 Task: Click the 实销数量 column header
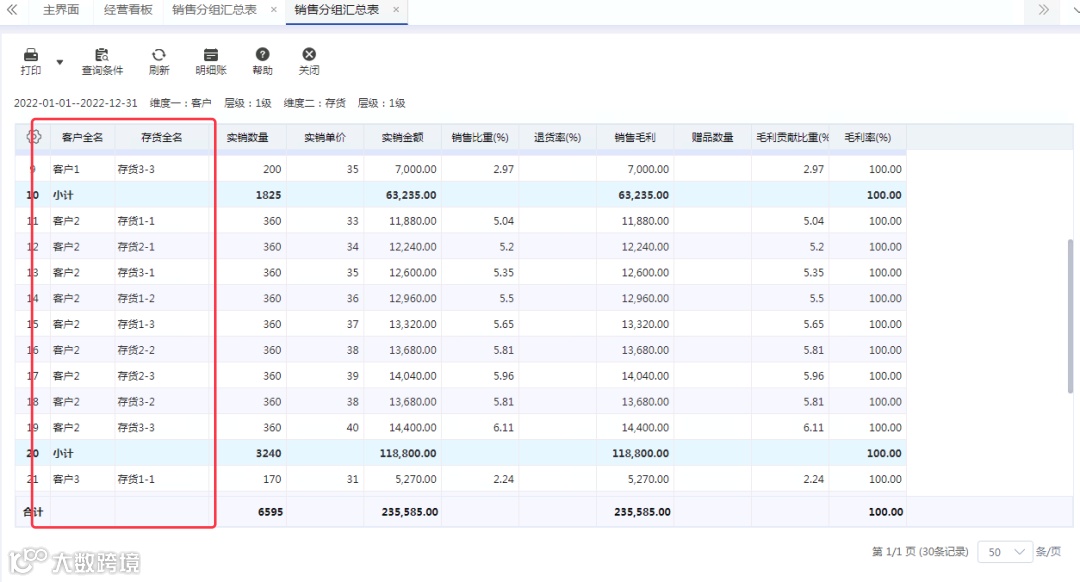point(247,137)
